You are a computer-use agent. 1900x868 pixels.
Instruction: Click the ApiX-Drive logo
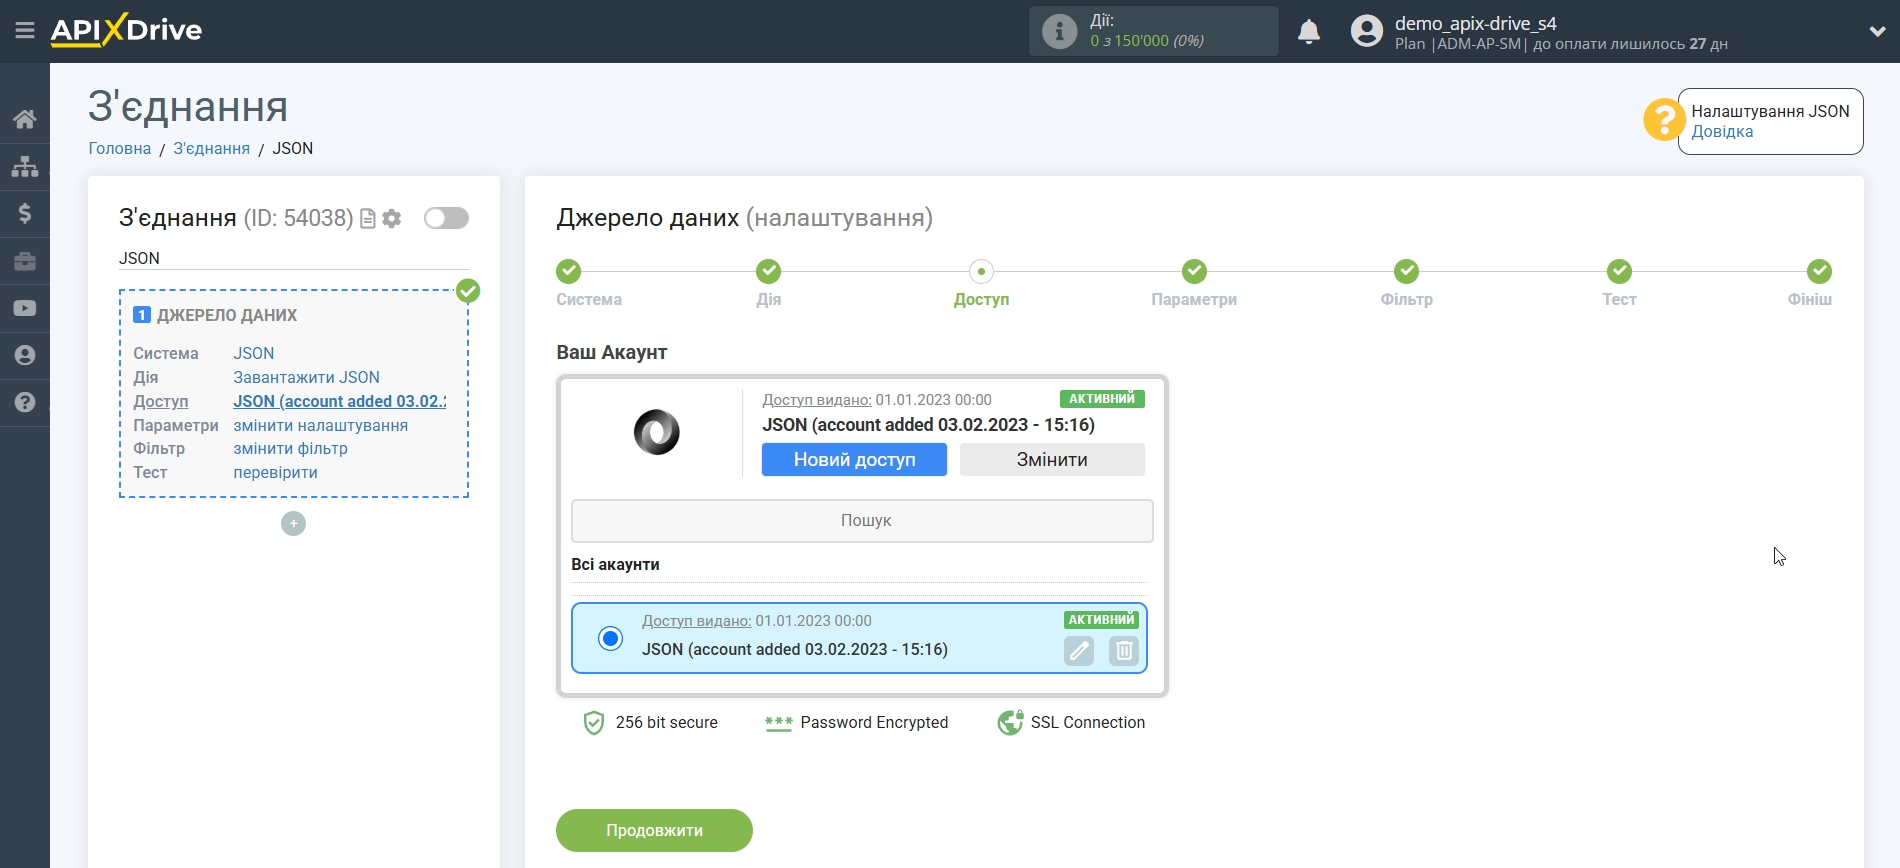(126, 30)
